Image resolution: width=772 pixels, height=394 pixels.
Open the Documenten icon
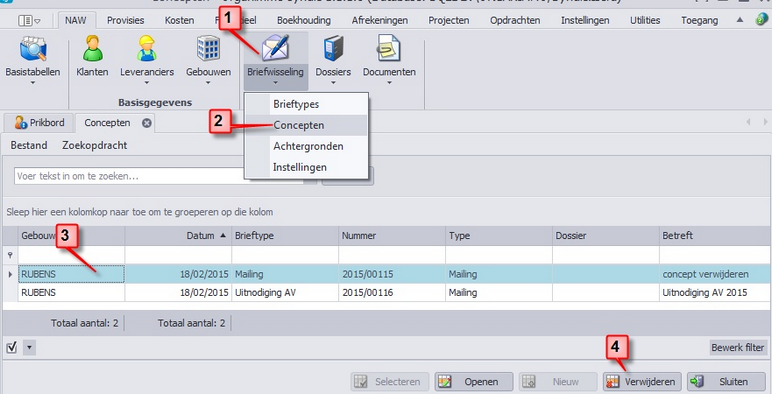pos(389,49)
